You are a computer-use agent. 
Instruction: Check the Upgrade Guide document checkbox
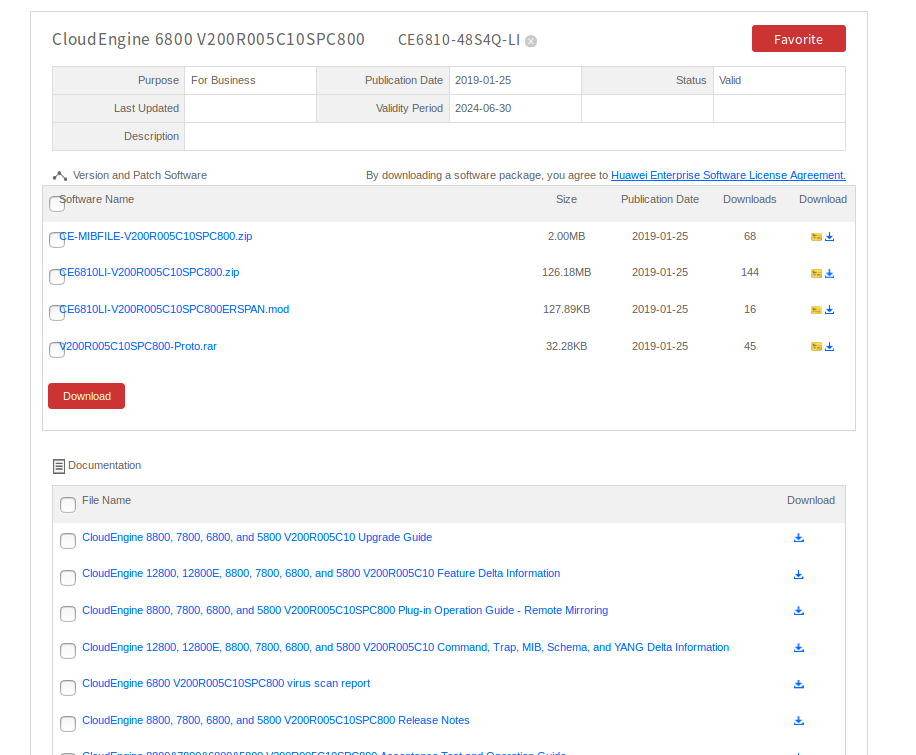click(68, 541)
